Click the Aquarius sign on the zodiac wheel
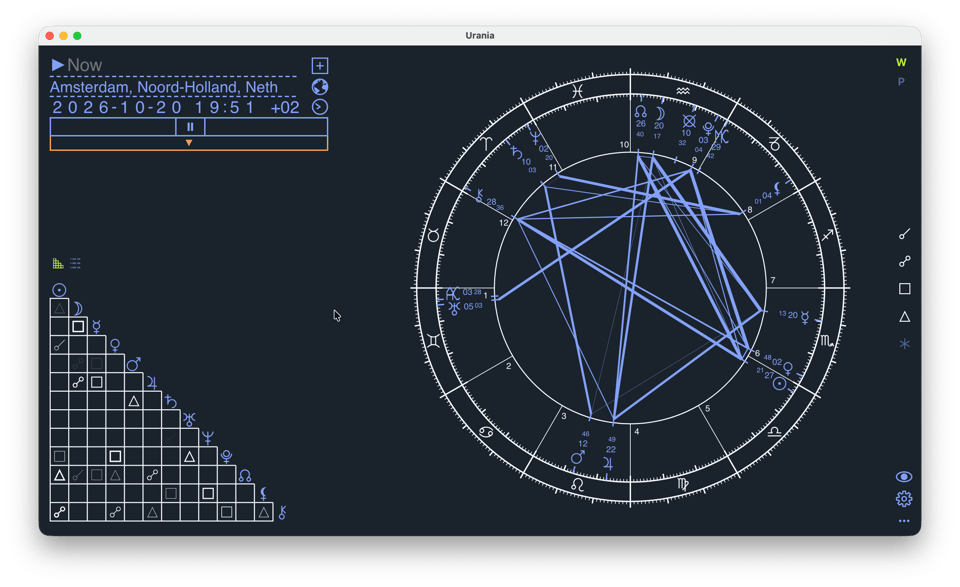 [x=683, y=91]
